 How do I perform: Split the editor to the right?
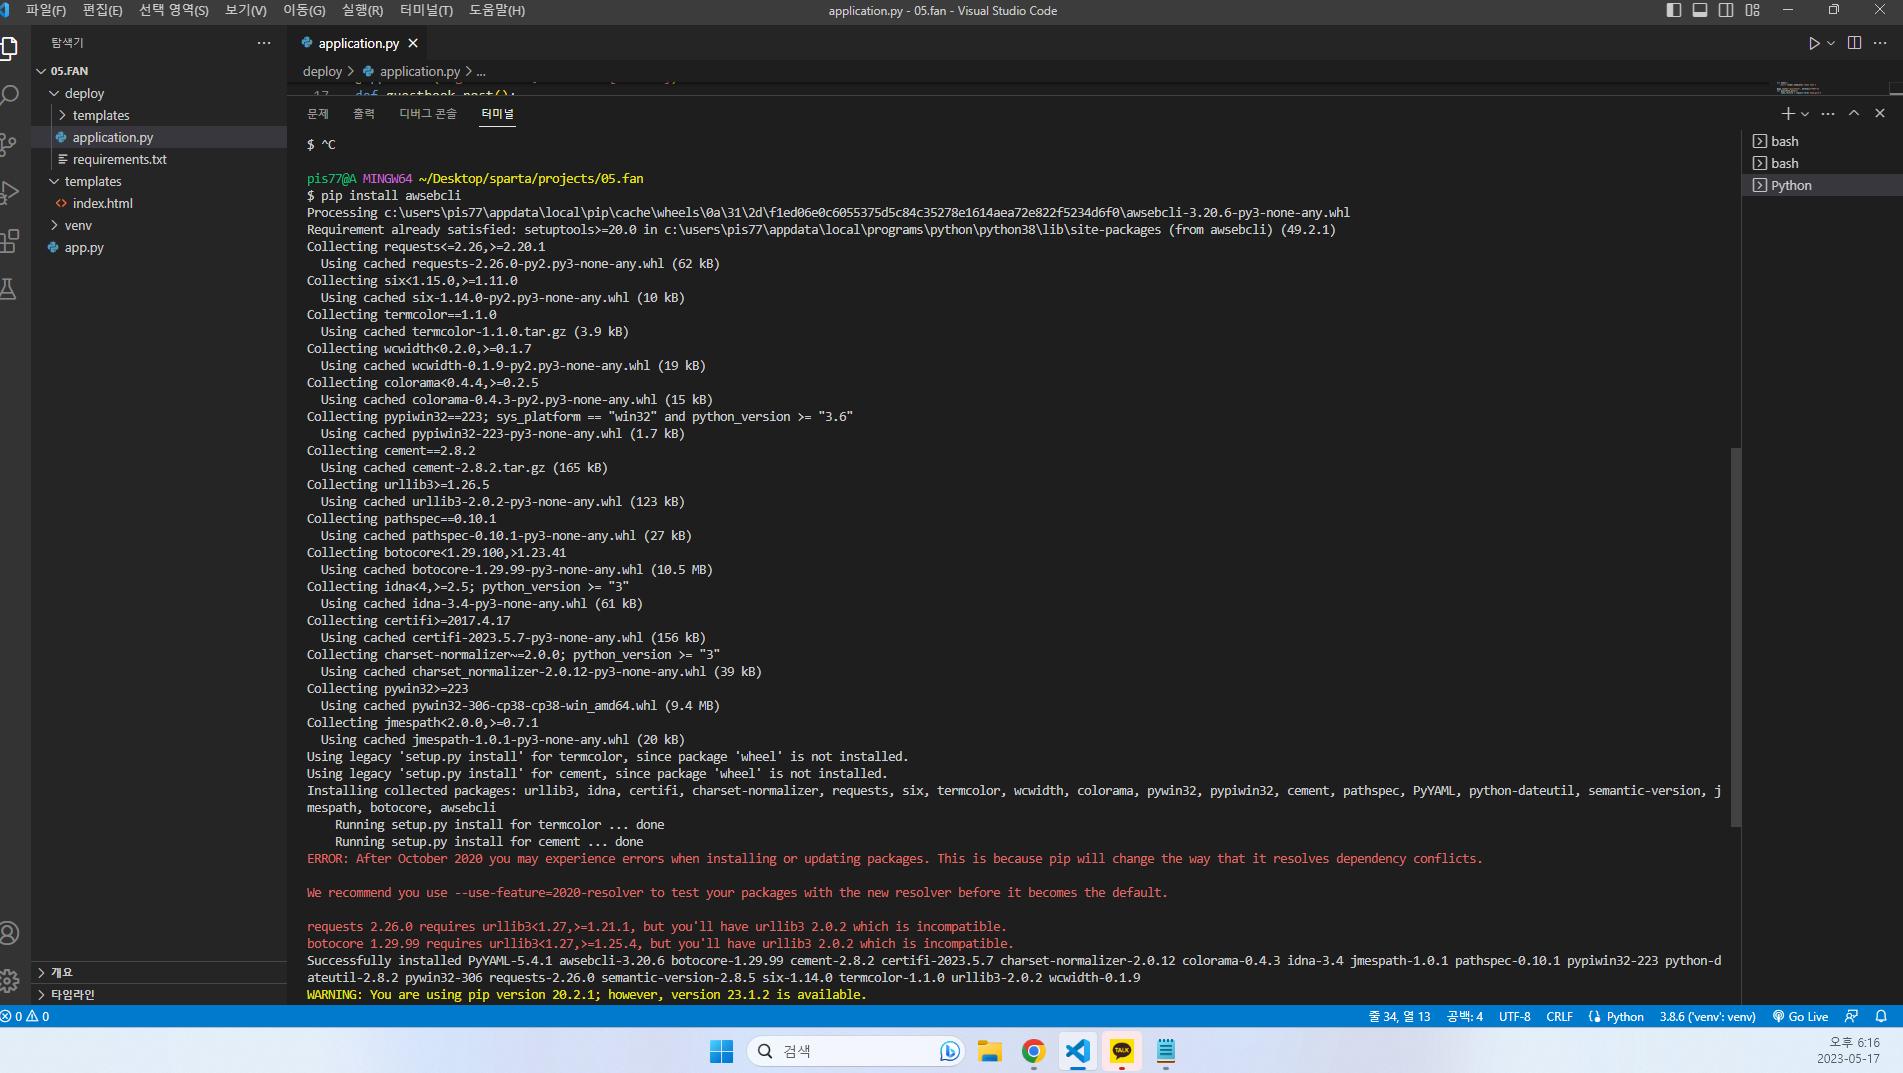click(x=1855, y=43)
